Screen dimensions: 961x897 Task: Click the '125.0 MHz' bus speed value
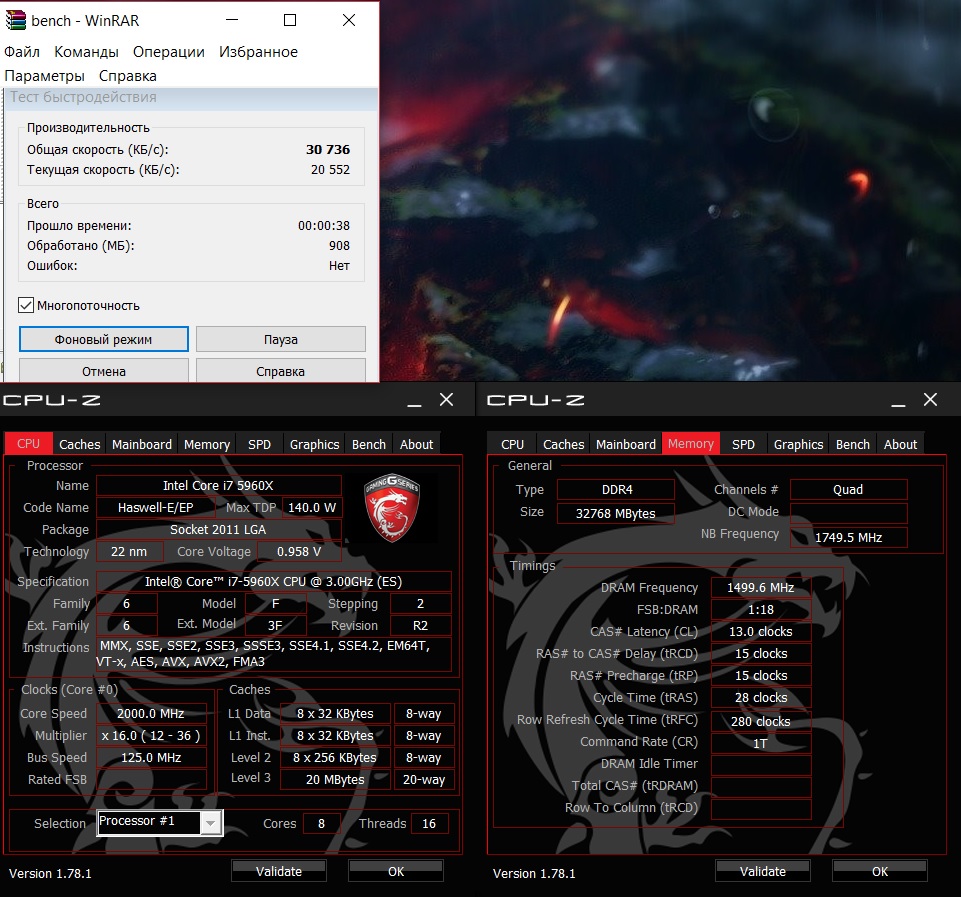(x=151, y=757)
